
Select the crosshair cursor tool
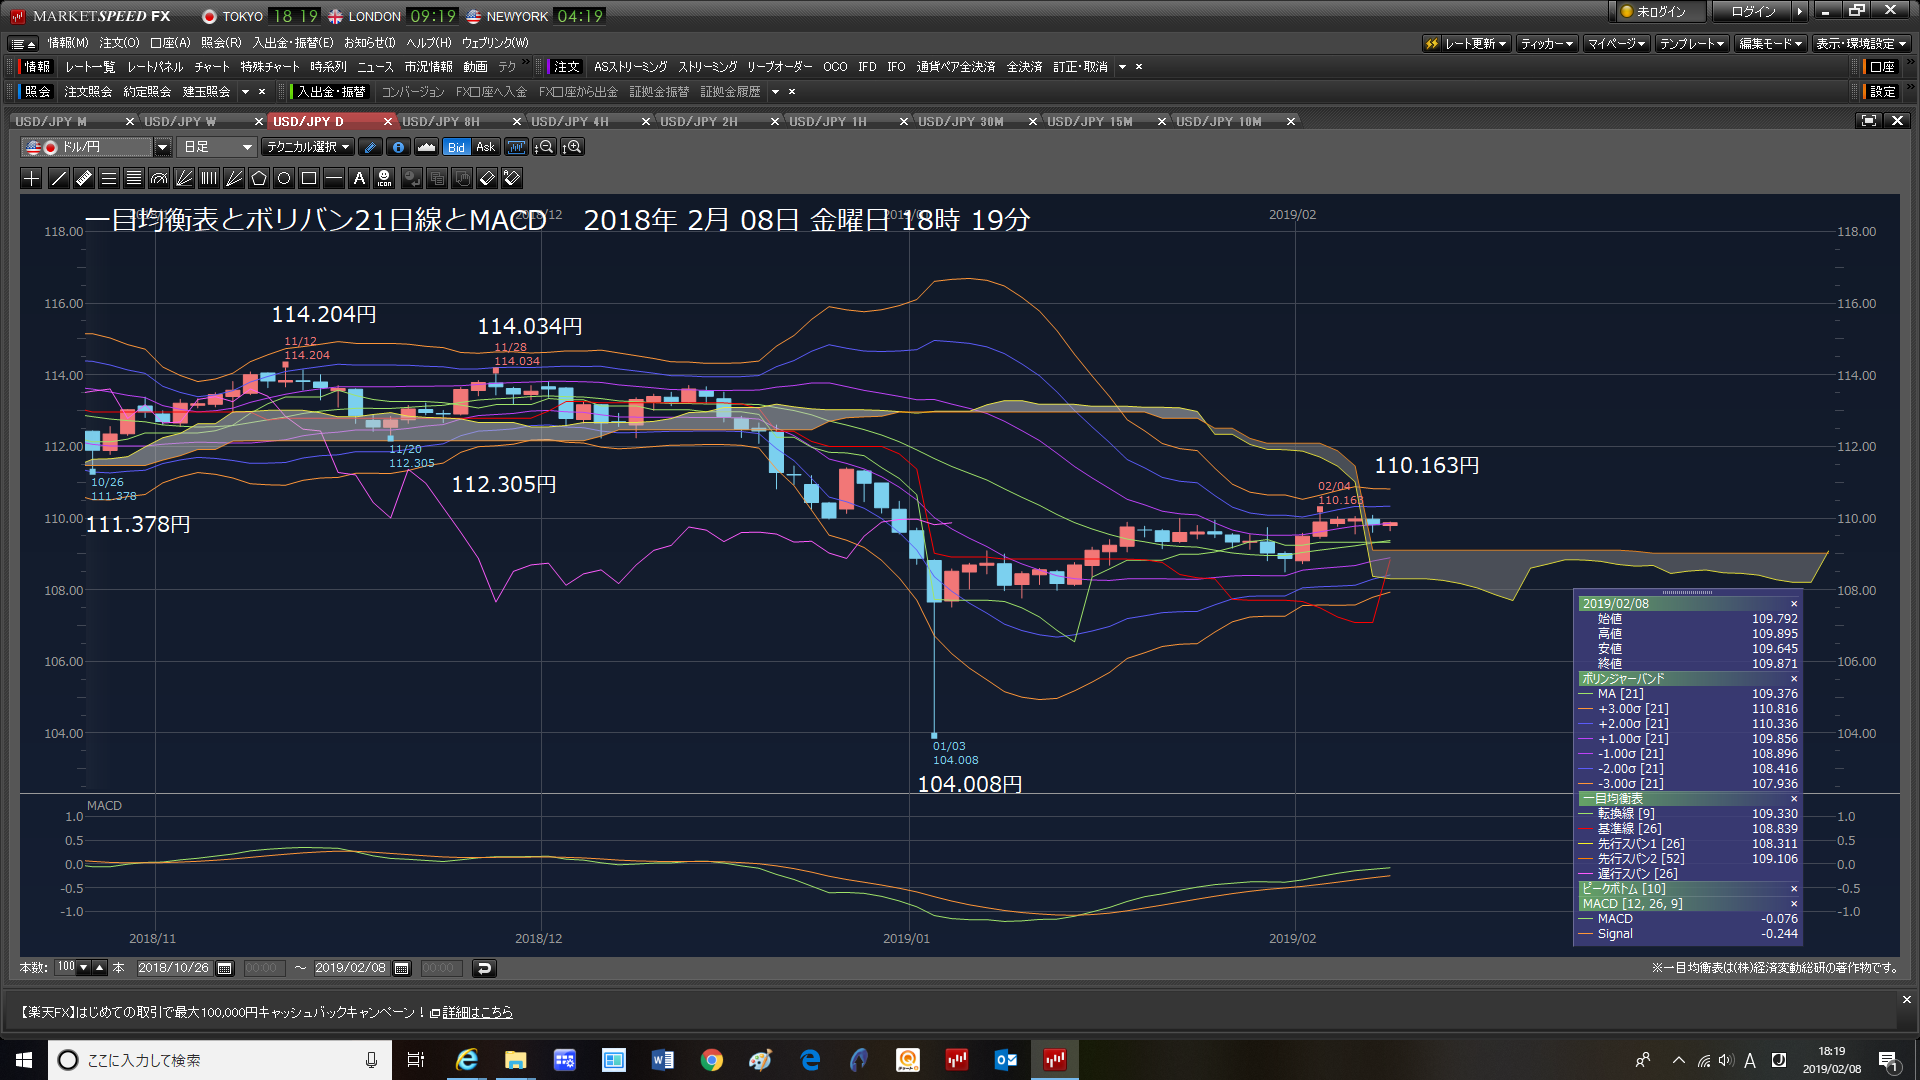(32, 178)
